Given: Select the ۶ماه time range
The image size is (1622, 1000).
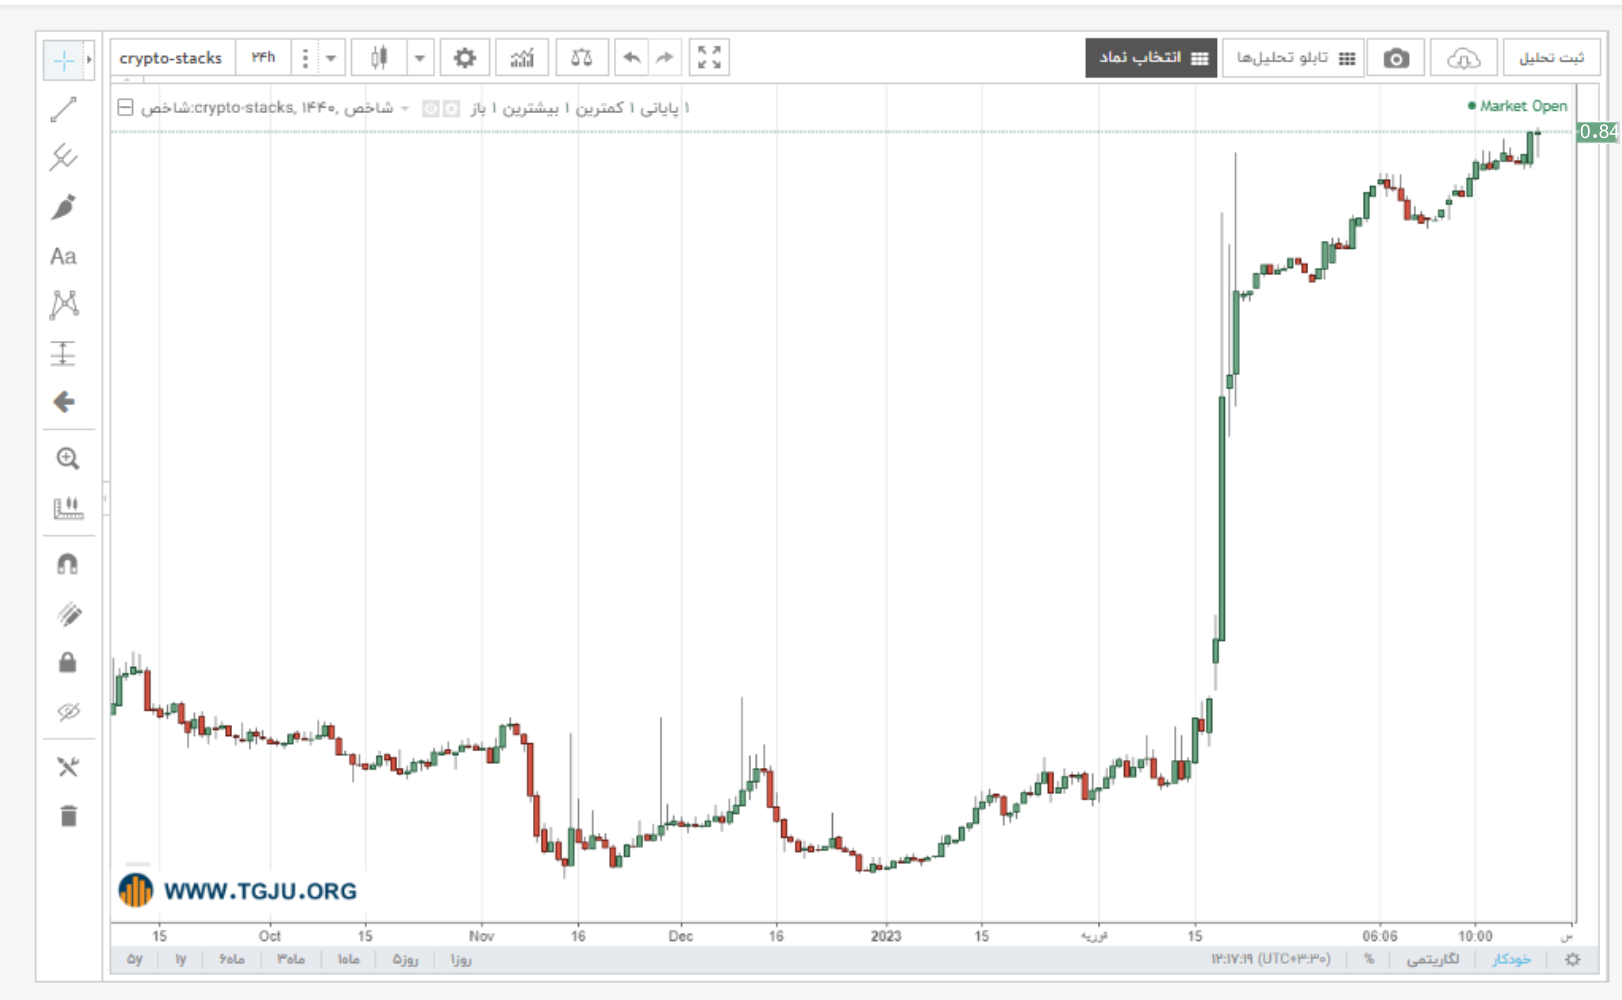Looking at the screenshot, I should click(x=232, y=959).
